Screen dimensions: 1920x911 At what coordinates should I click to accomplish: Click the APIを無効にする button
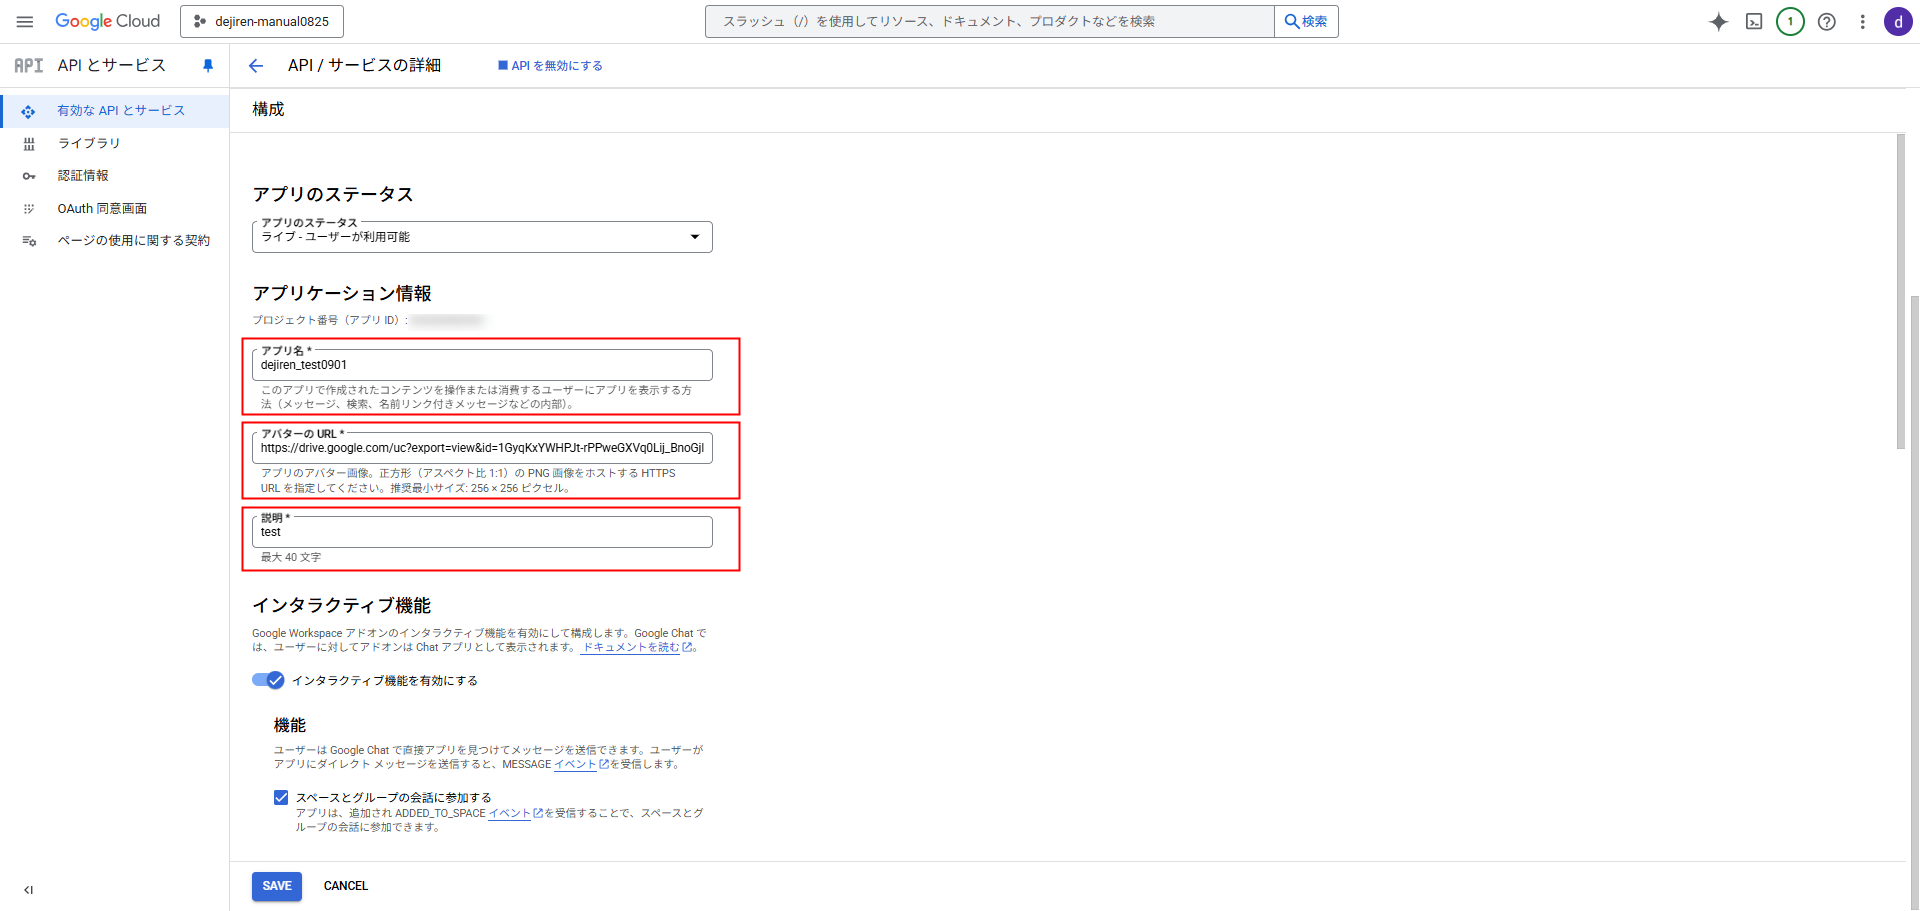point(550,66)
